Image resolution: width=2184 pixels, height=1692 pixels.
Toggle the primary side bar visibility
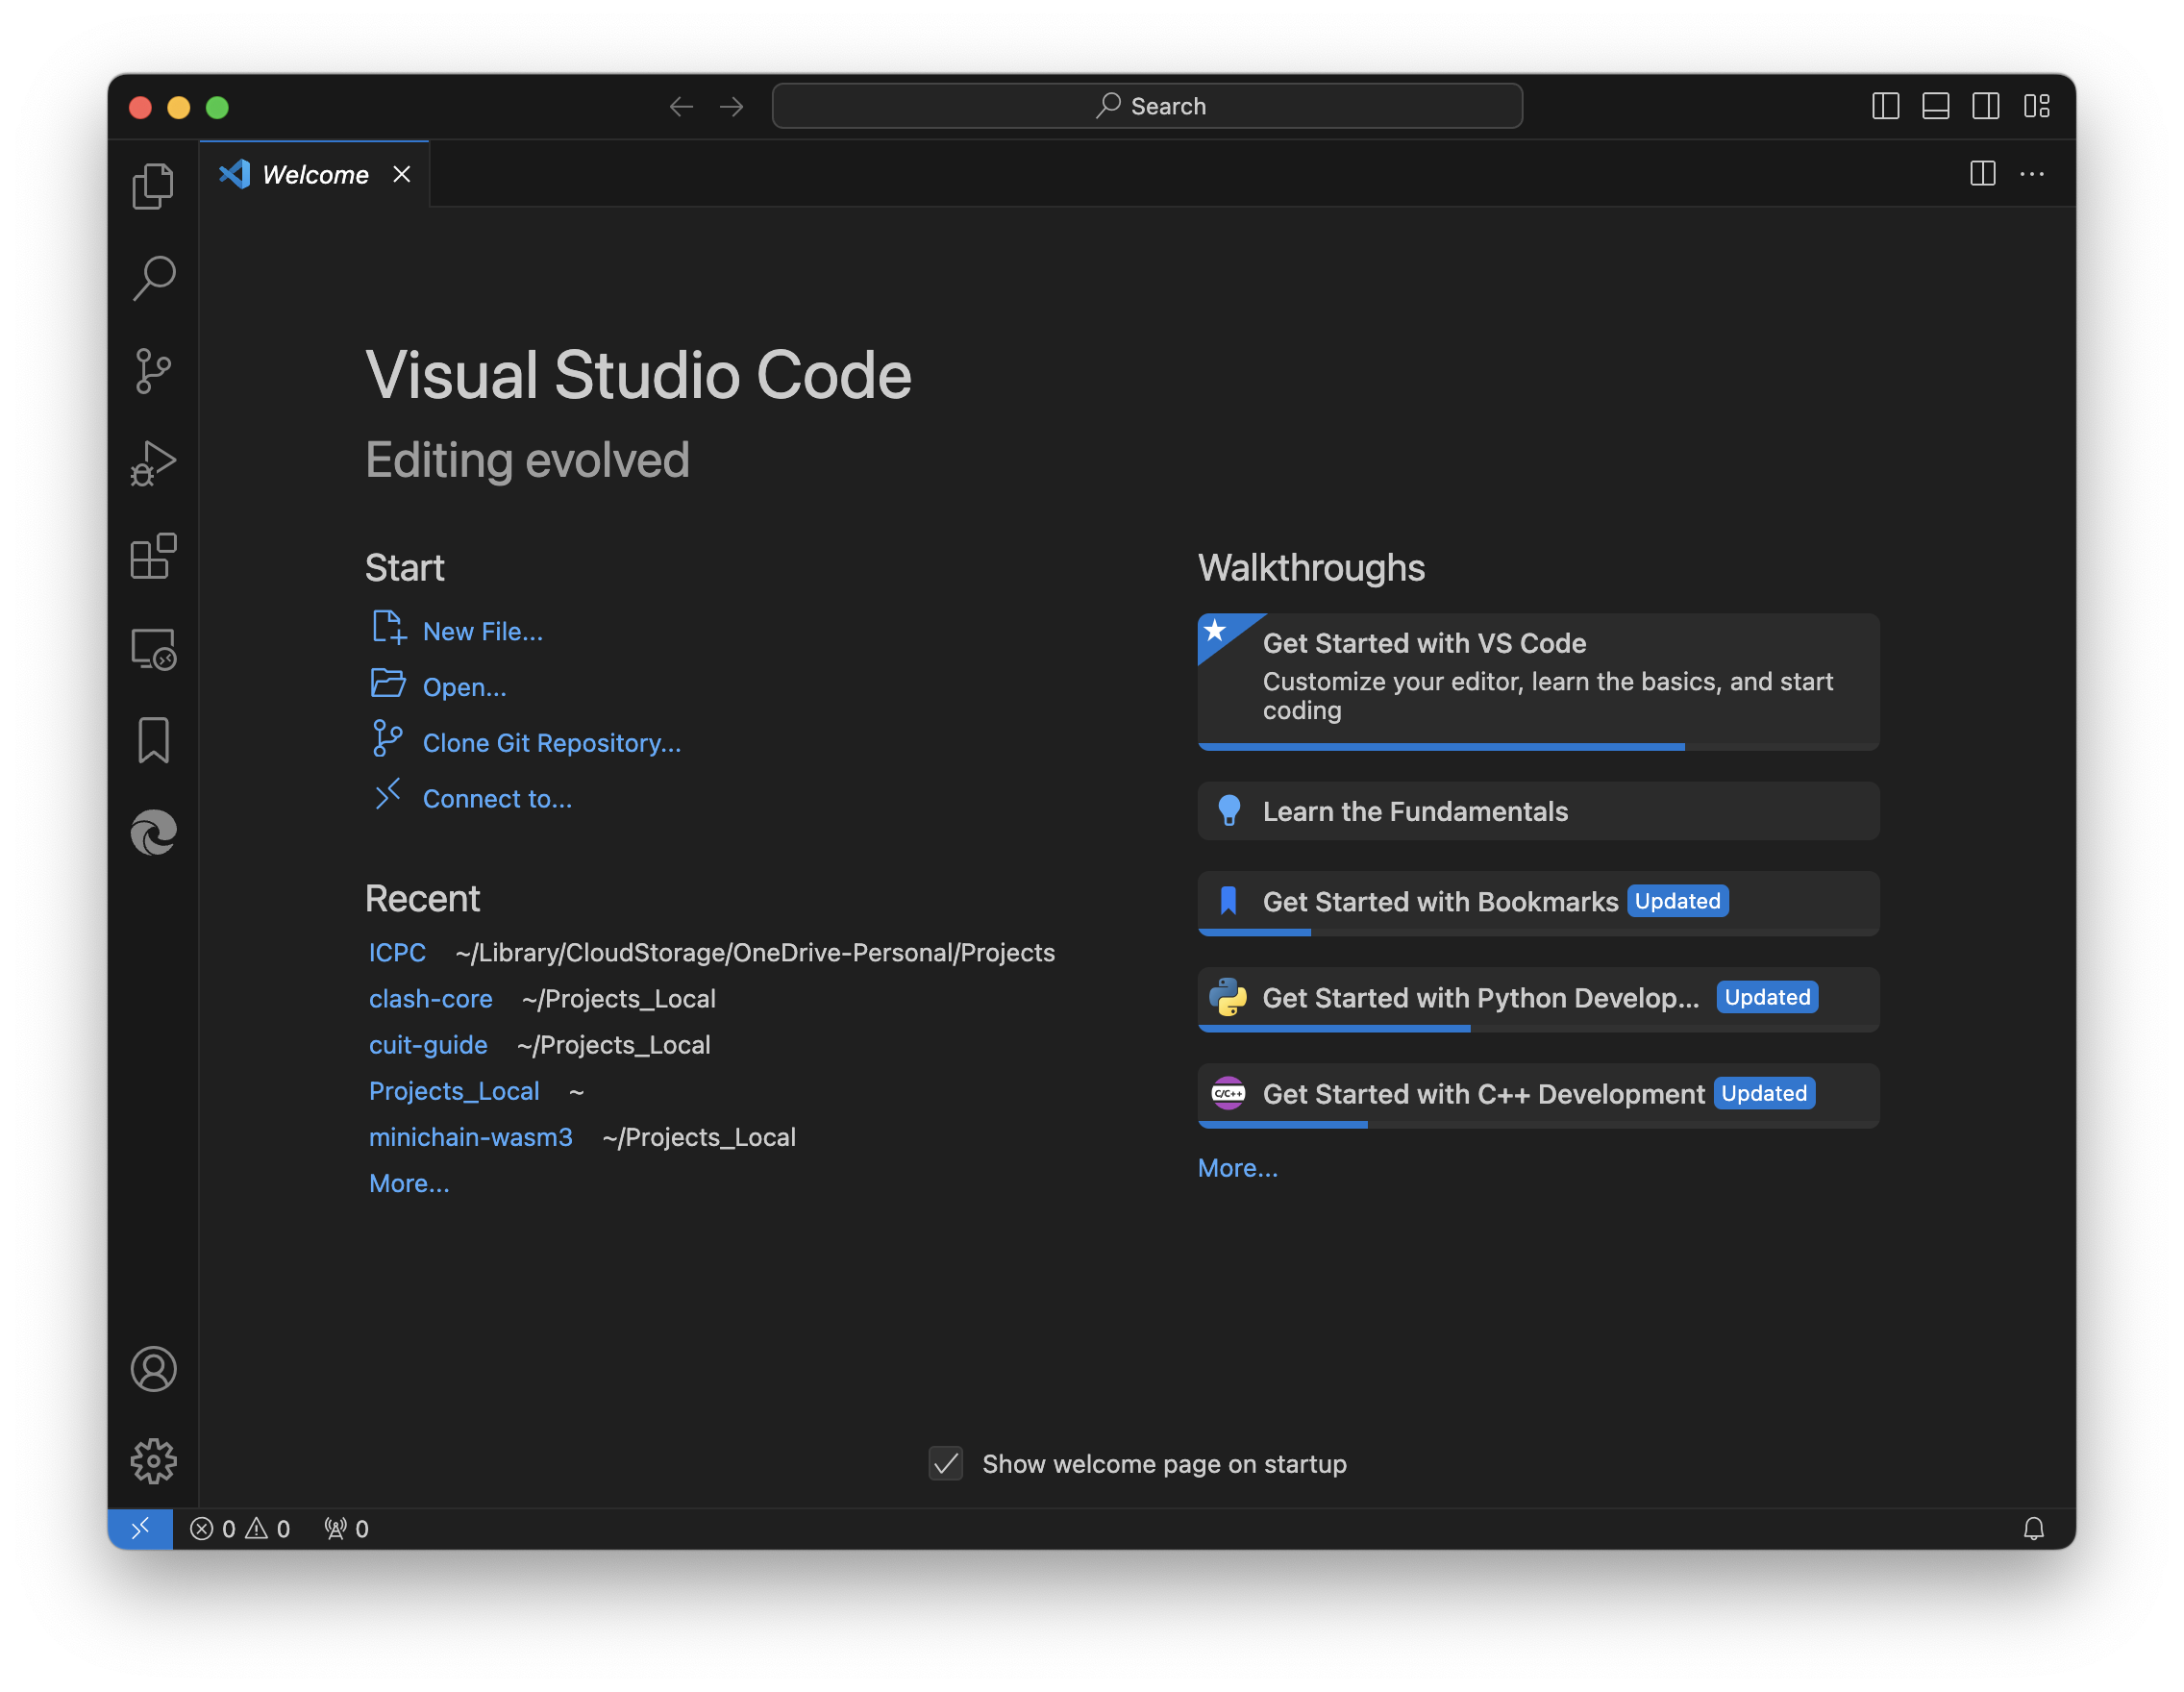pyautogui.click(x=1885, y=106)
